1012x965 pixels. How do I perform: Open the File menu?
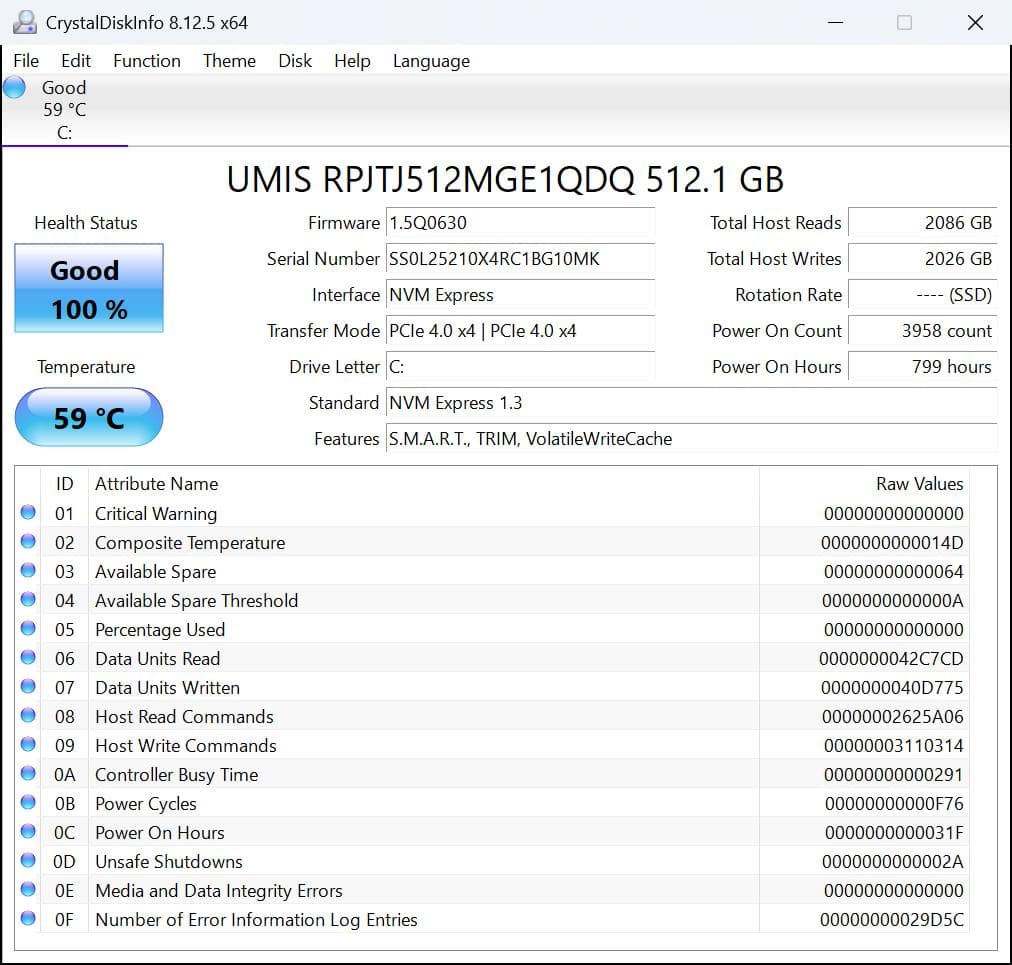pyautogui.click(x=25, y=61)
